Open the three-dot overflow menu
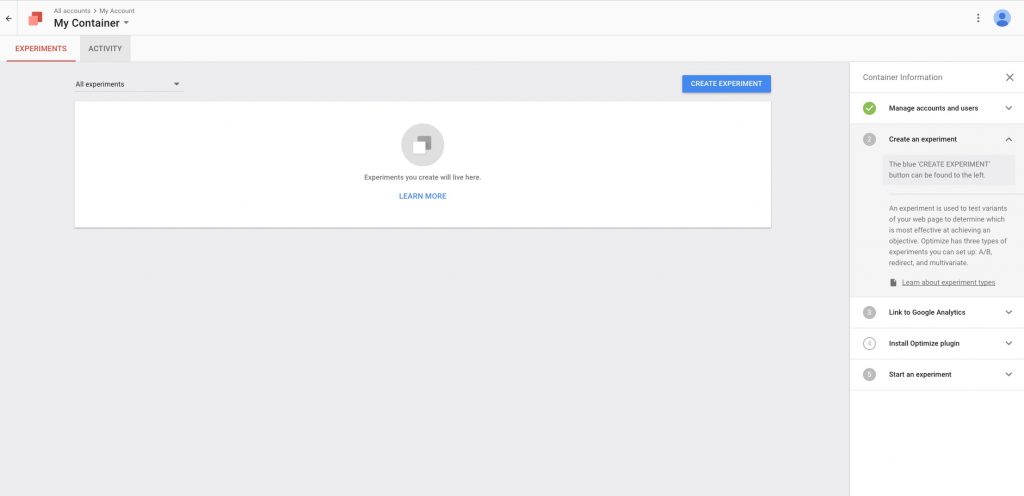 (x=978, y=18)
